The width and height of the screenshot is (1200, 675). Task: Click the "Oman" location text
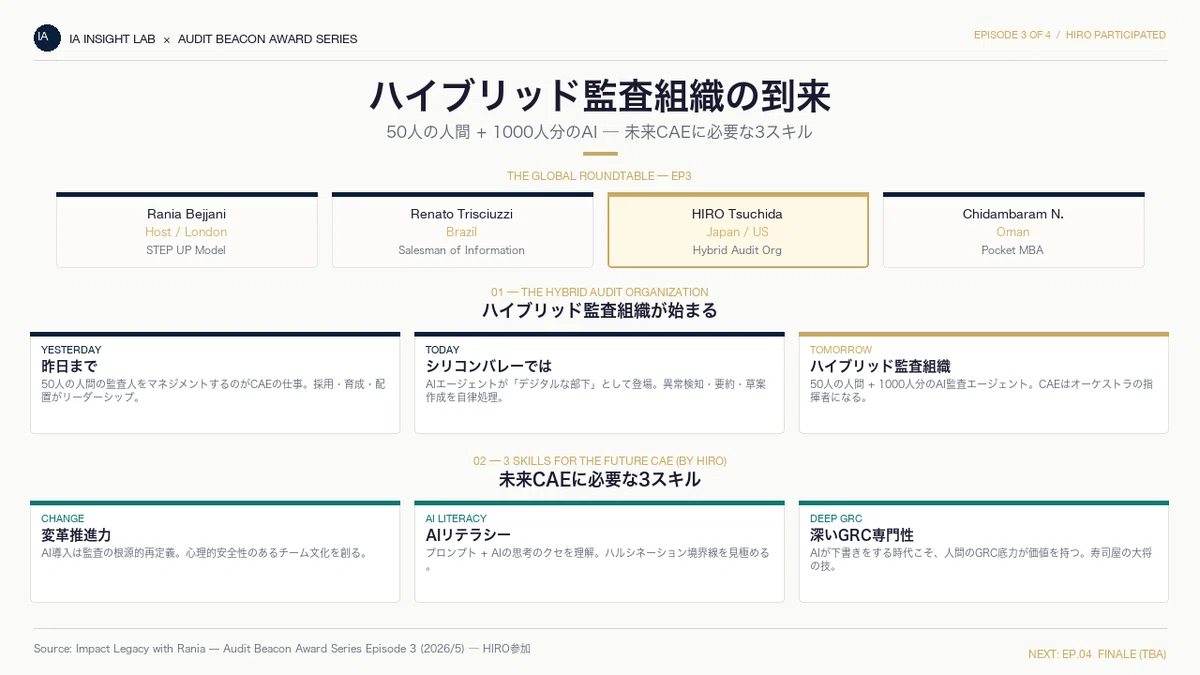click(x=1013, y=232)
